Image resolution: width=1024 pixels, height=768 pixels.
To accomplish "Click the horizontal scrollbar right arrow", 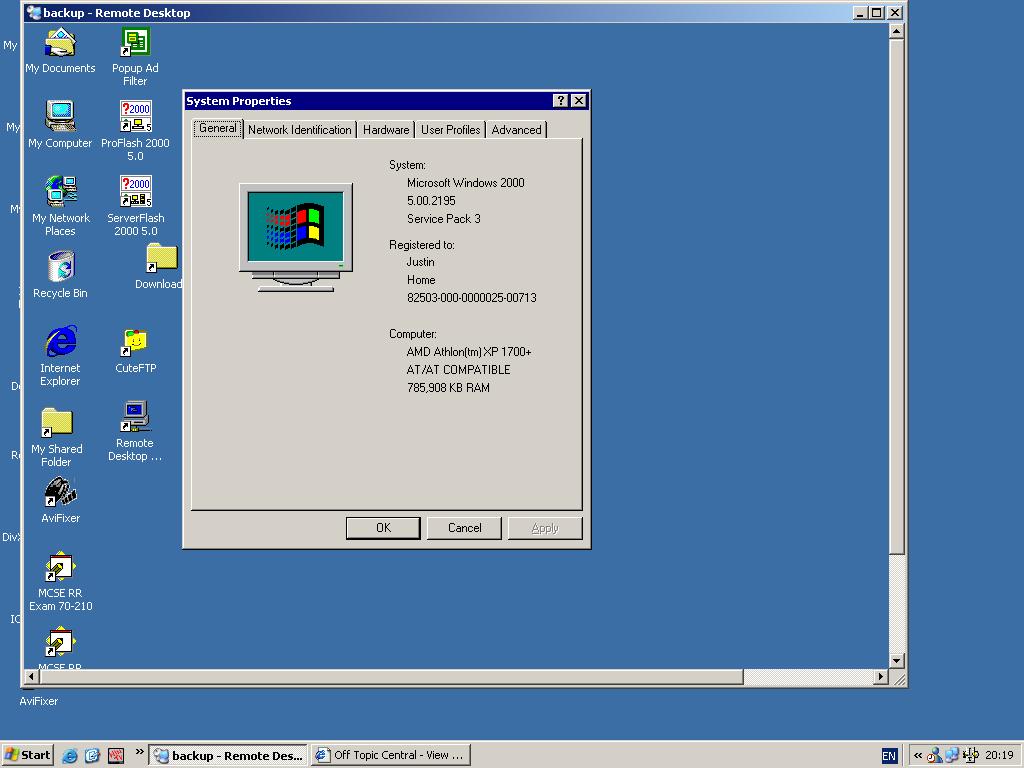I will click(881, 677).
